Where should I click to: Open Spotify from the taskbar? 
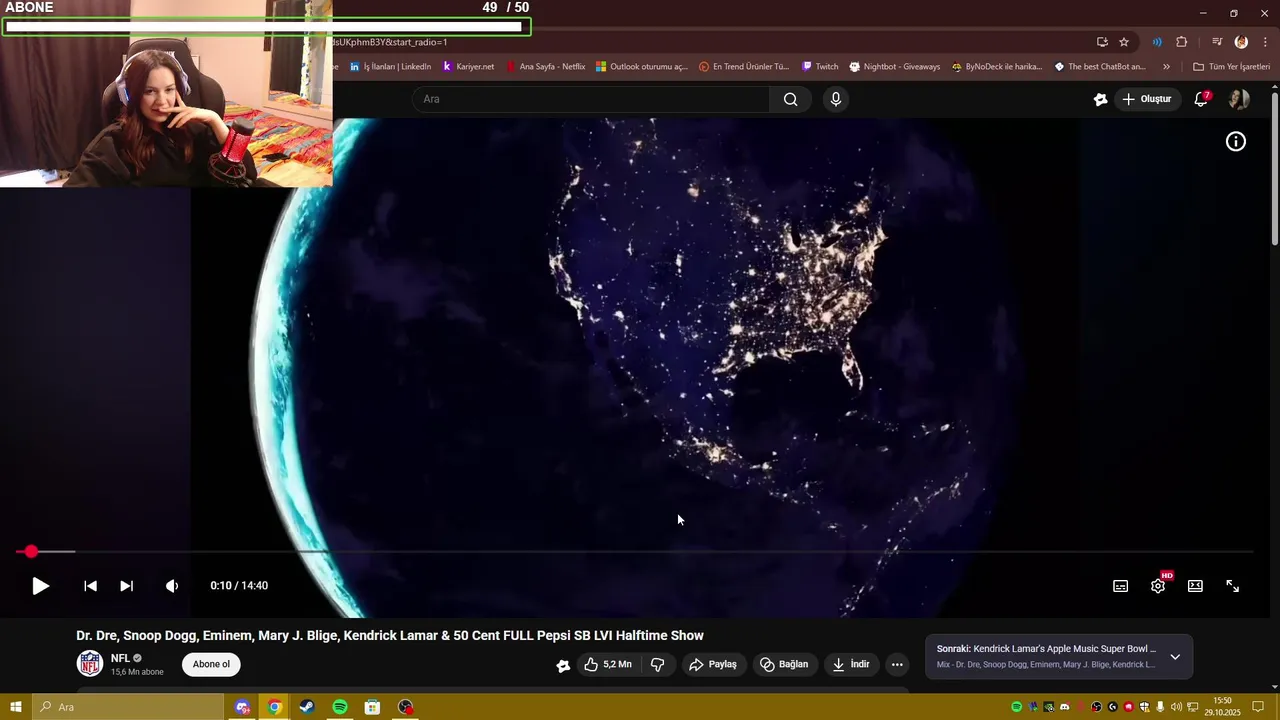[340, 707]
